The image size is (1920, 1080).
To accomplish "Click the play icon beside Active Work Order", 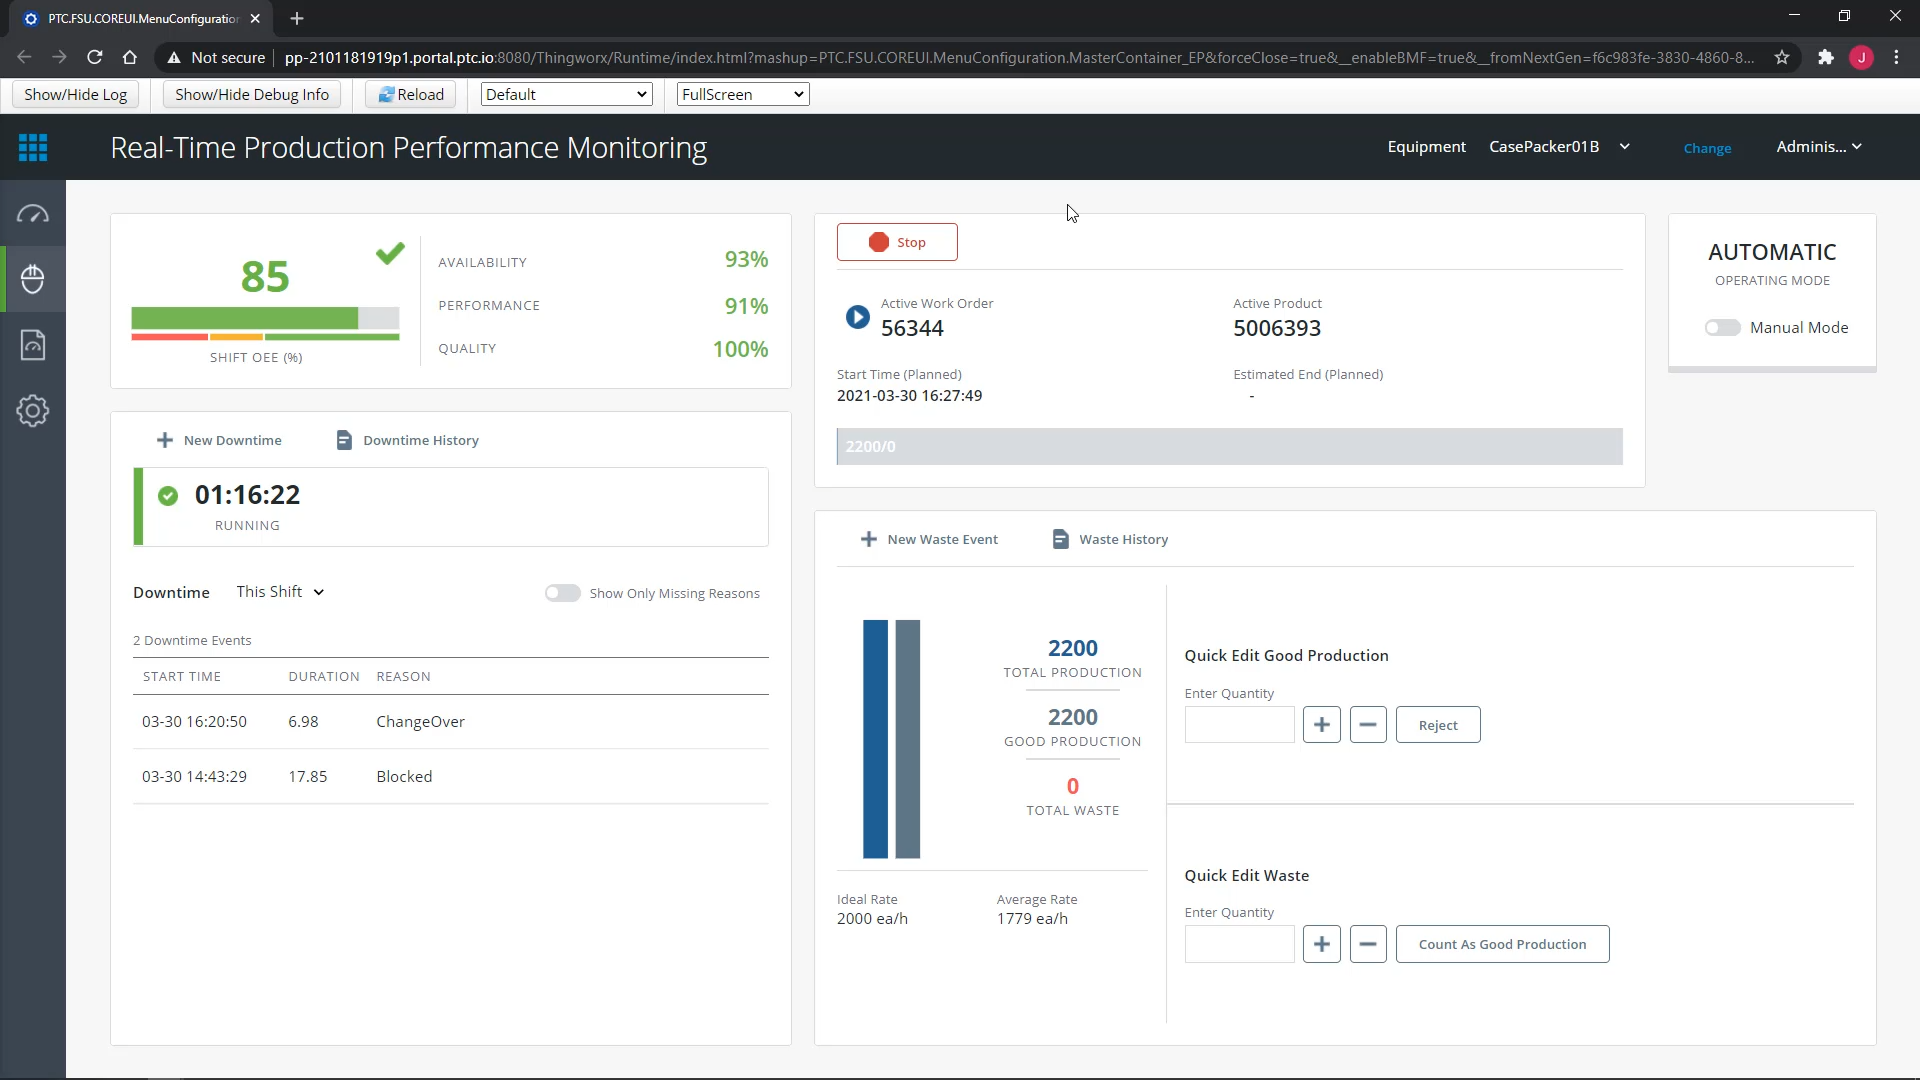I will tap(857, 317).
